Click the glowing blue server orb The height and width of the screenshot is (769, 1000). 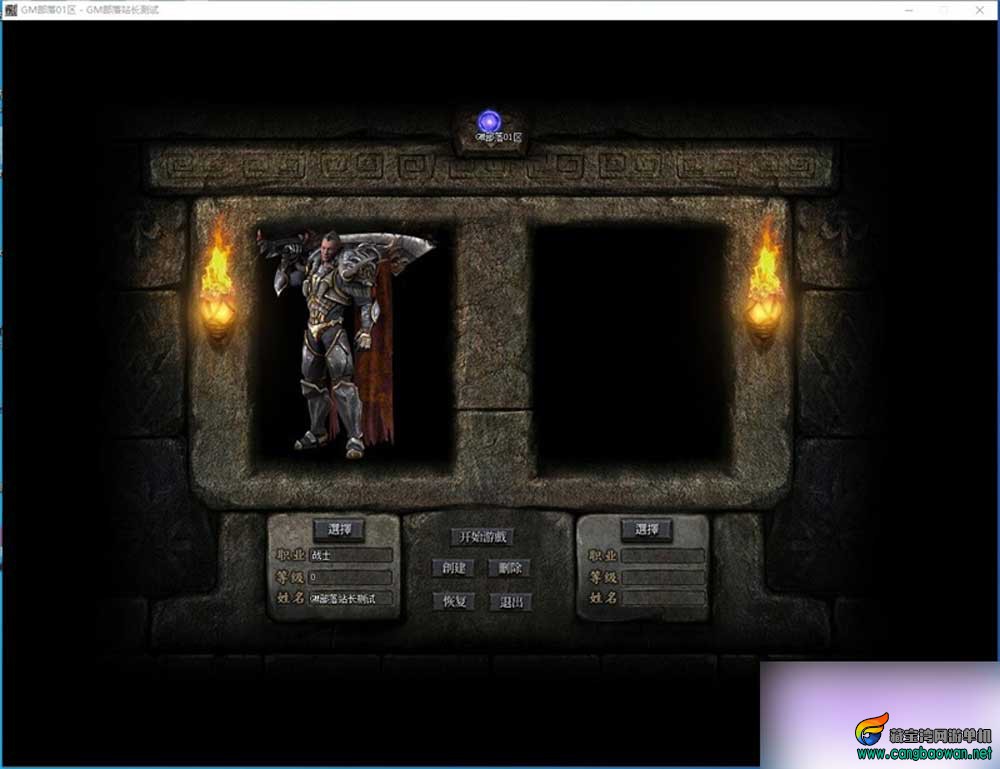(489, 121)
